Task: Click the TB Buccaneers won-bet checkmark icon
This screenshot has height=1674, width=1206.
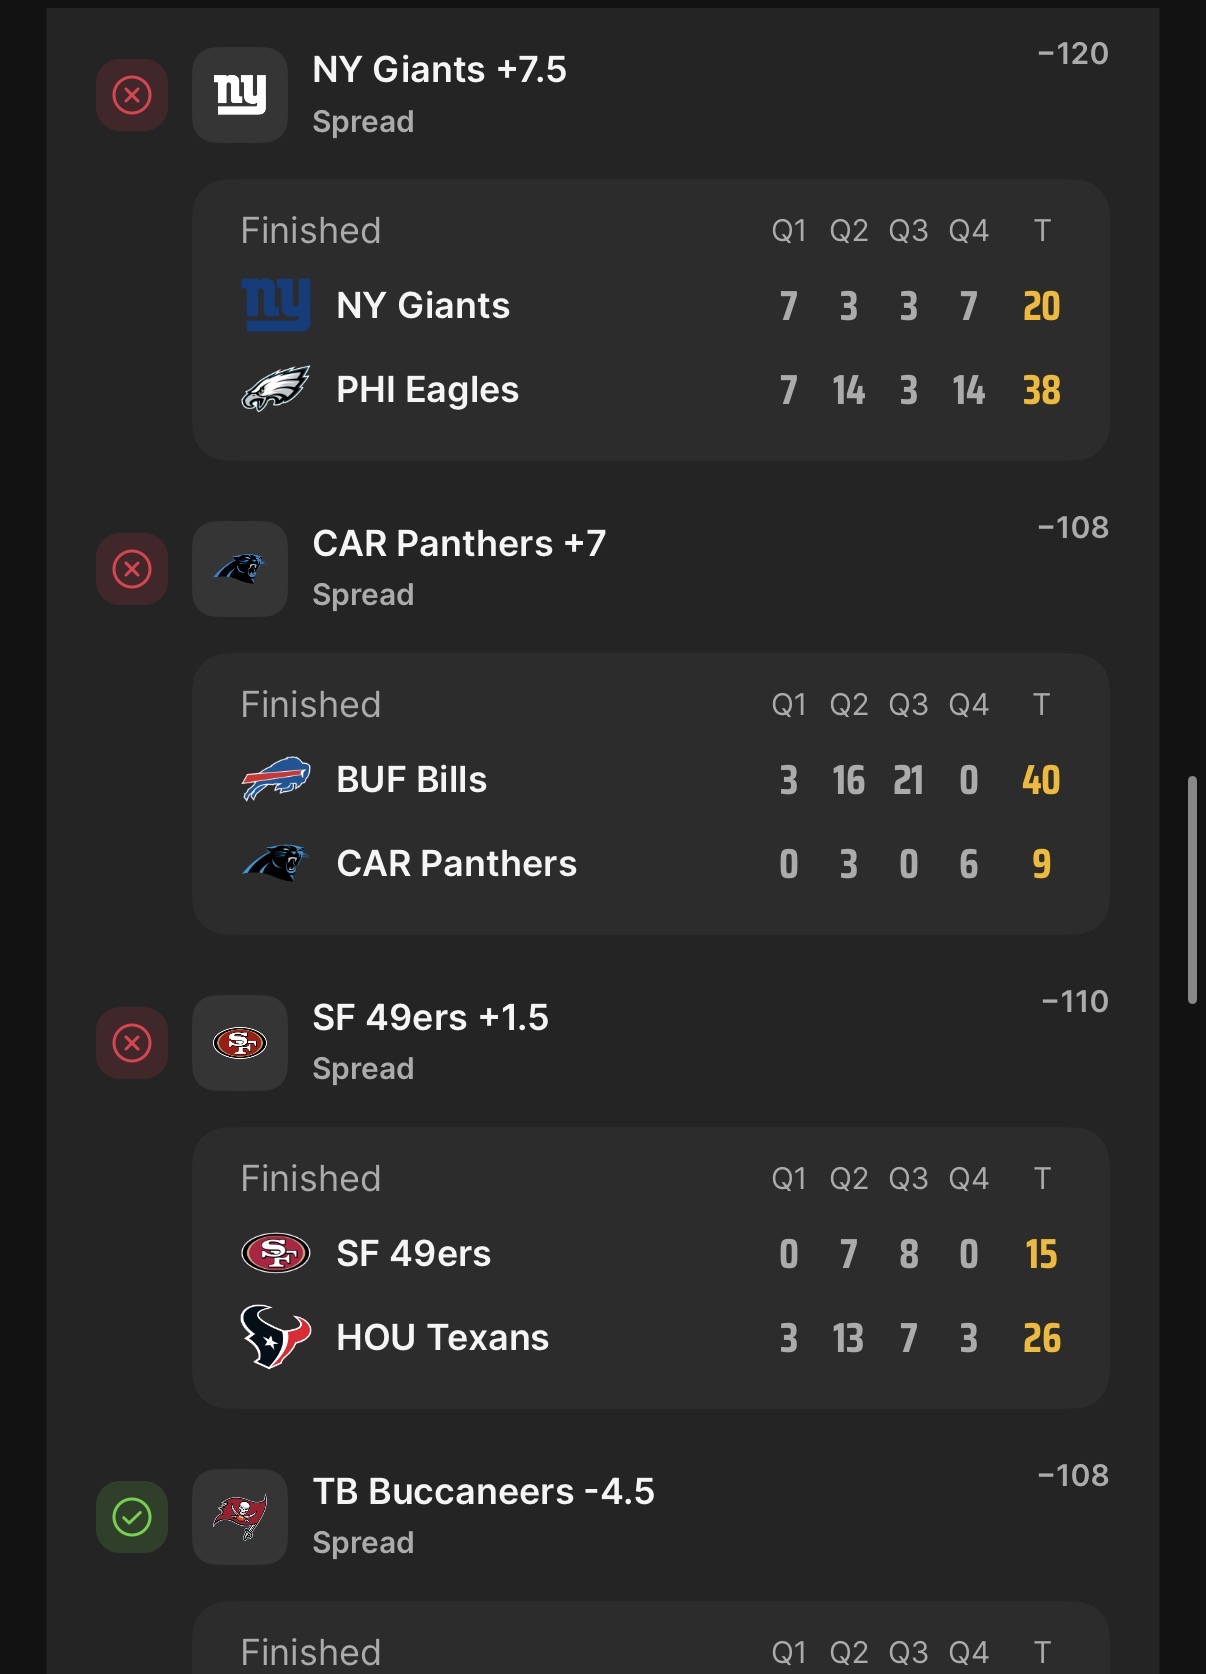Action: (132, 1517)
